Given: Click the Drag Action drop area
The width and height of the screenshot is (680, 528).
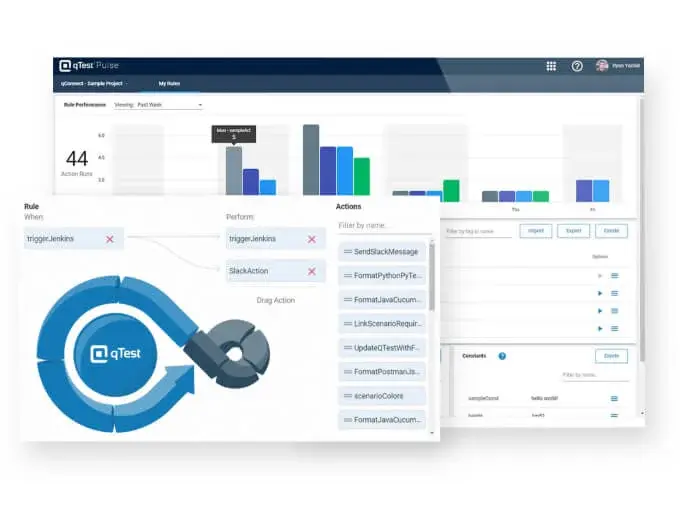Looking at the screenshot, I should (x=276, y=300).
